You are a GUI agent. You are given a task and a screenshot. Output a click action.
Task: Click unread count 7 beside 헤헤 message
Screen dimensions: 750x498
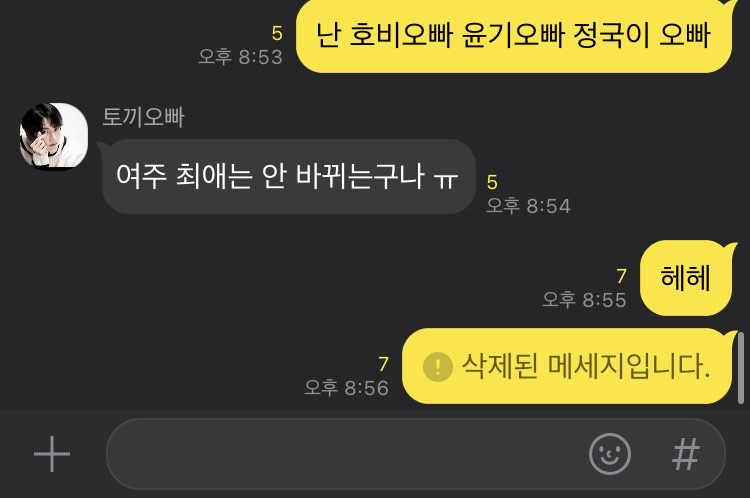tap(621, 276)
